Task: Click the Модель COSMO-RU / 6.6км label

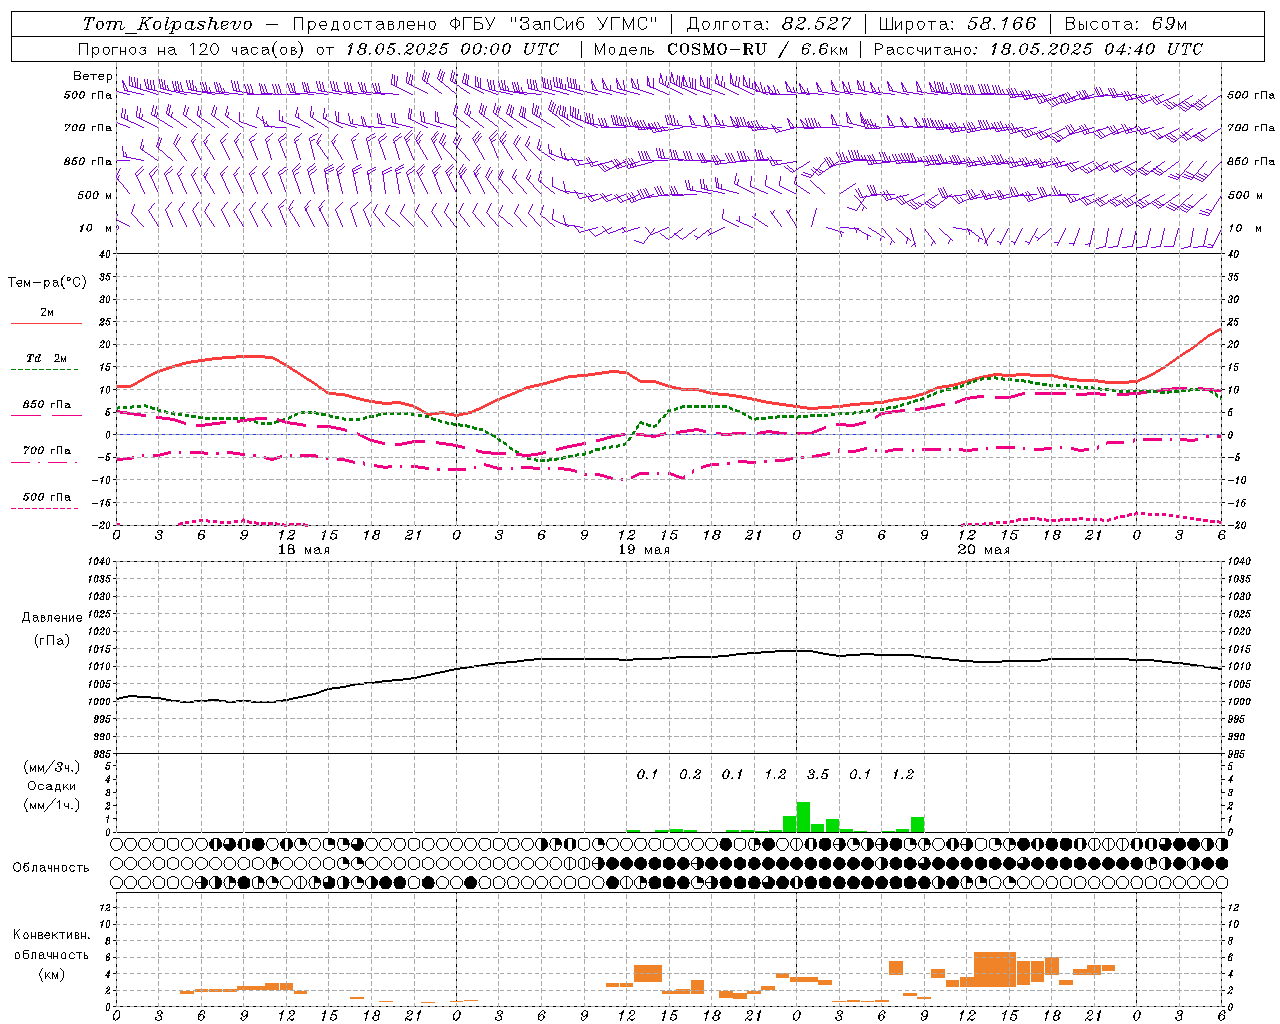Action: coord(721,49)
